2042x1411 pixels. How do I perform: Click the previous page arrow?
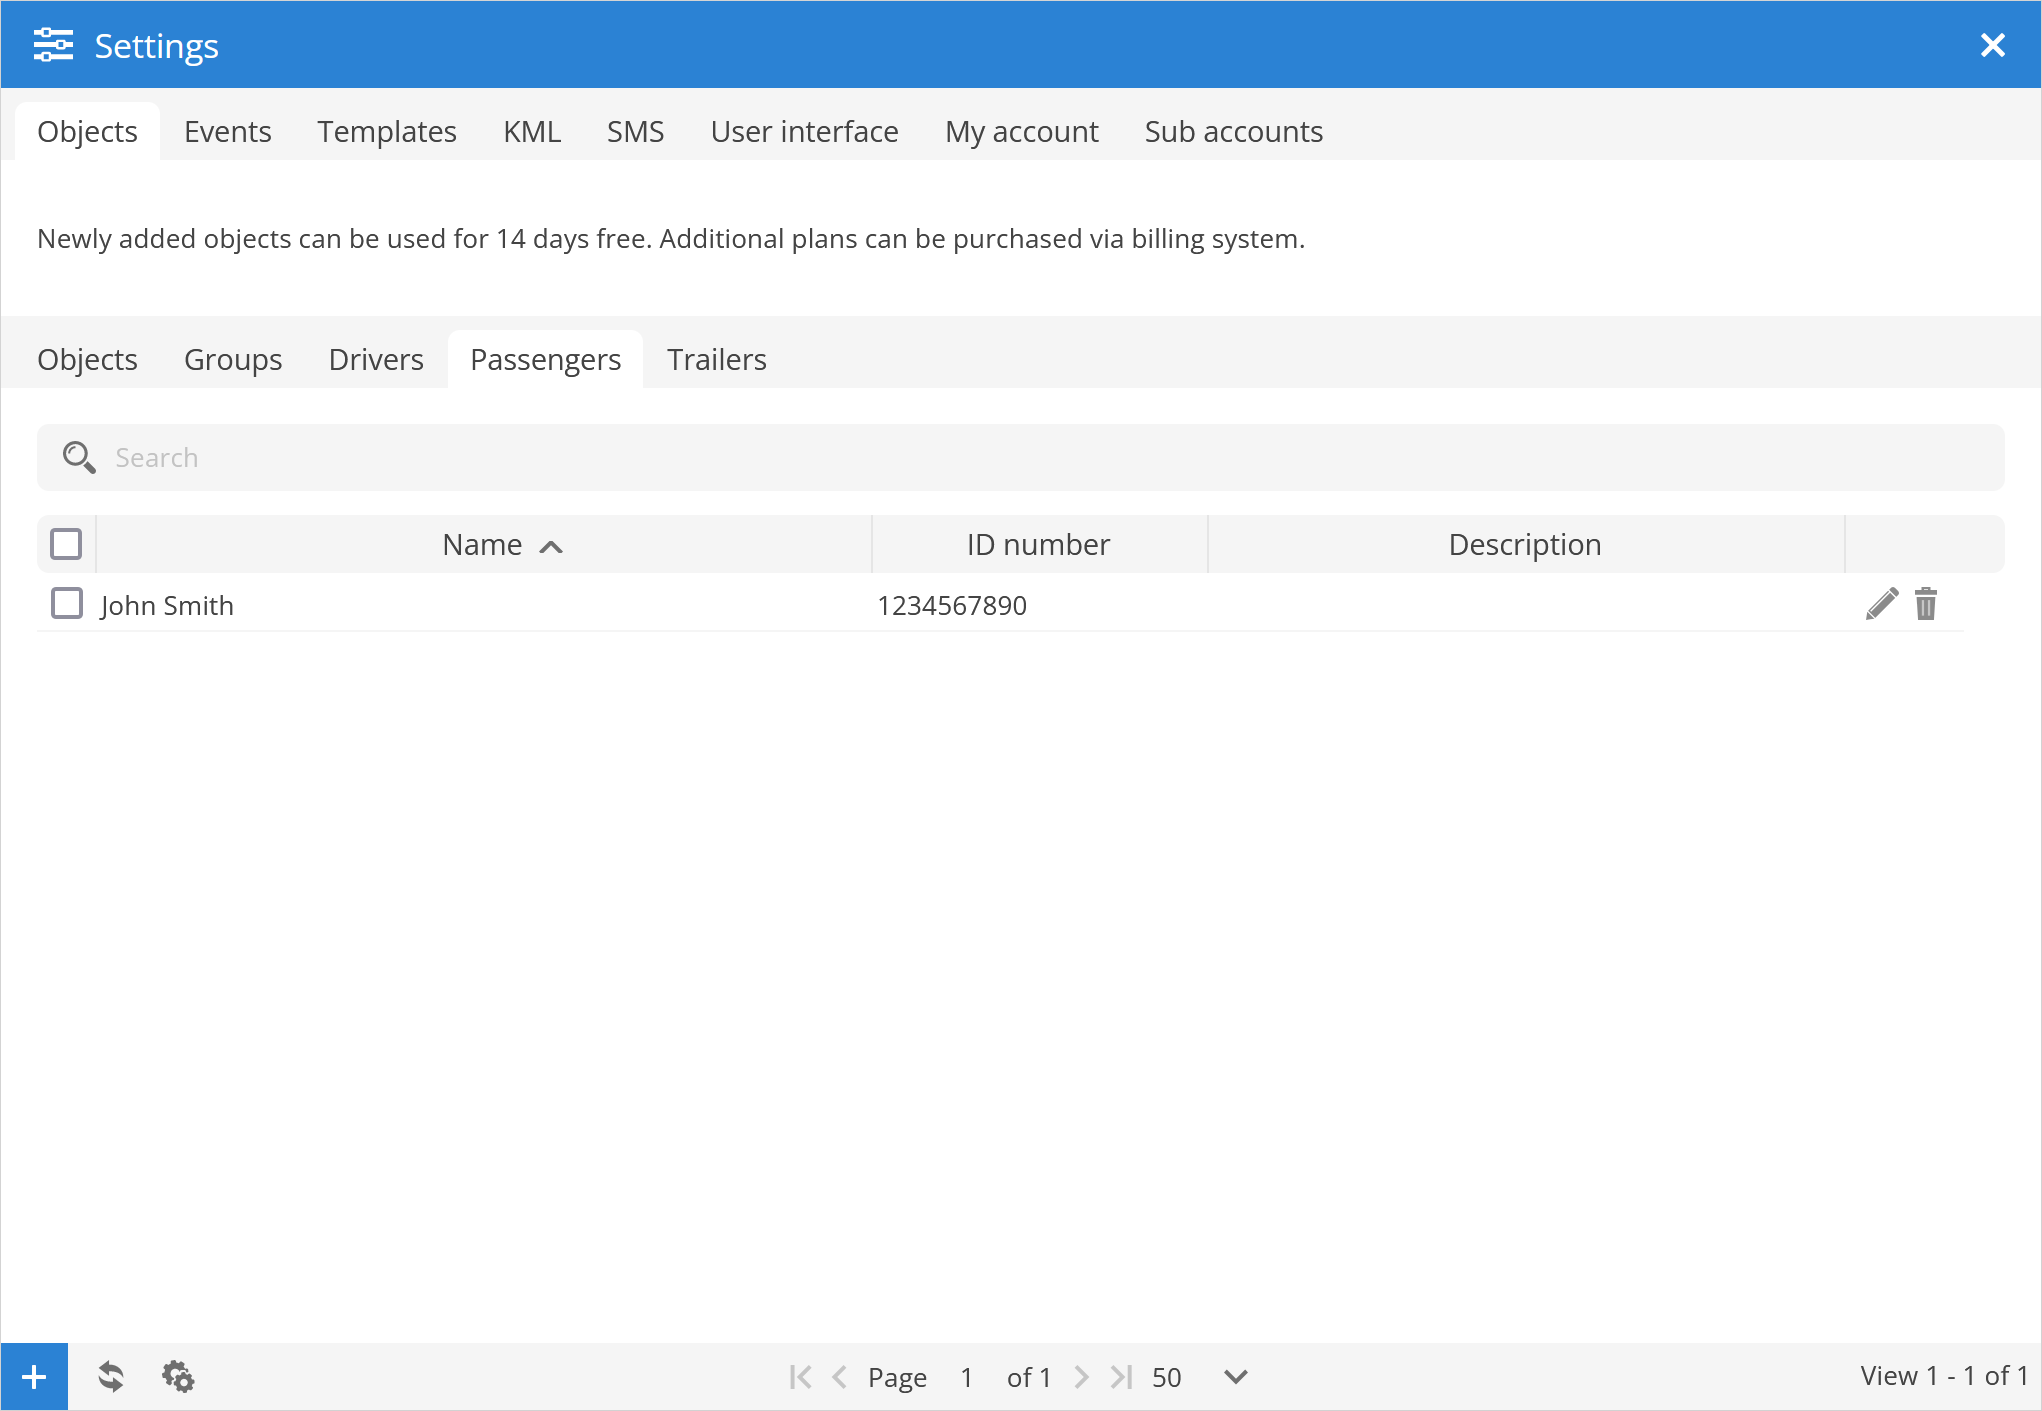(840, 1377)
